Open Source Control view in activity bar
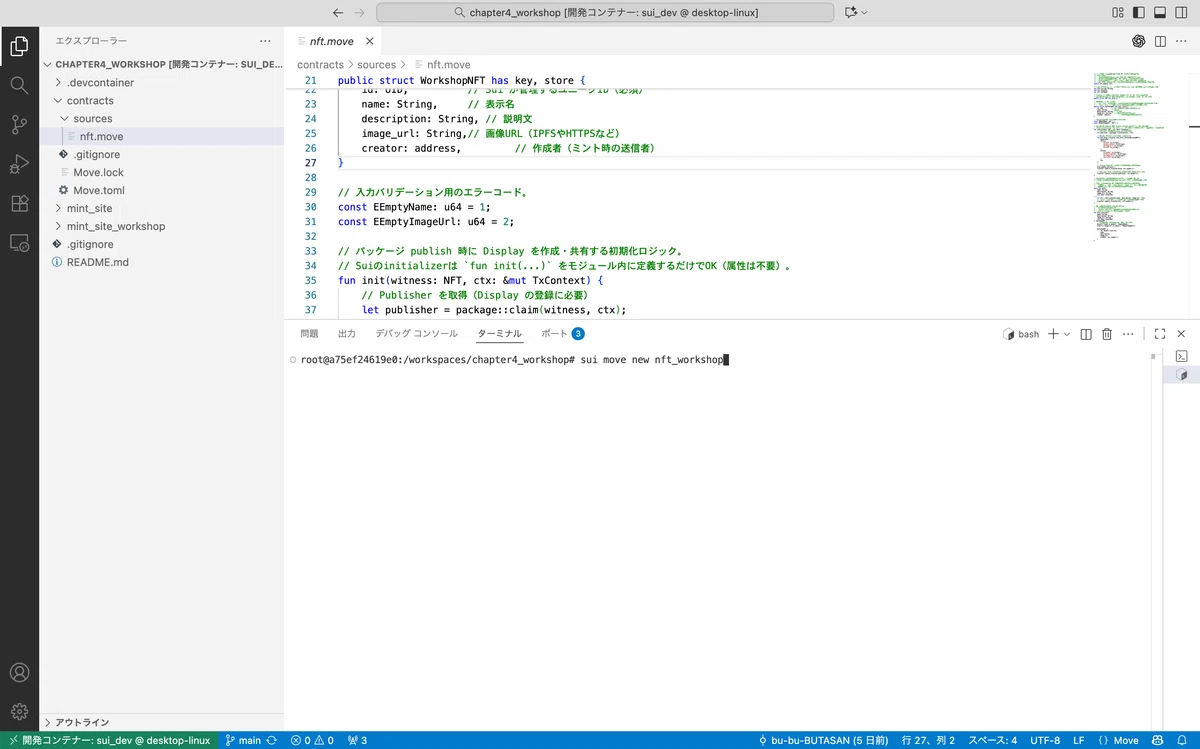The width and height of the screenshot is (1200, 749). pyautogui.click(x=19, y=124)
